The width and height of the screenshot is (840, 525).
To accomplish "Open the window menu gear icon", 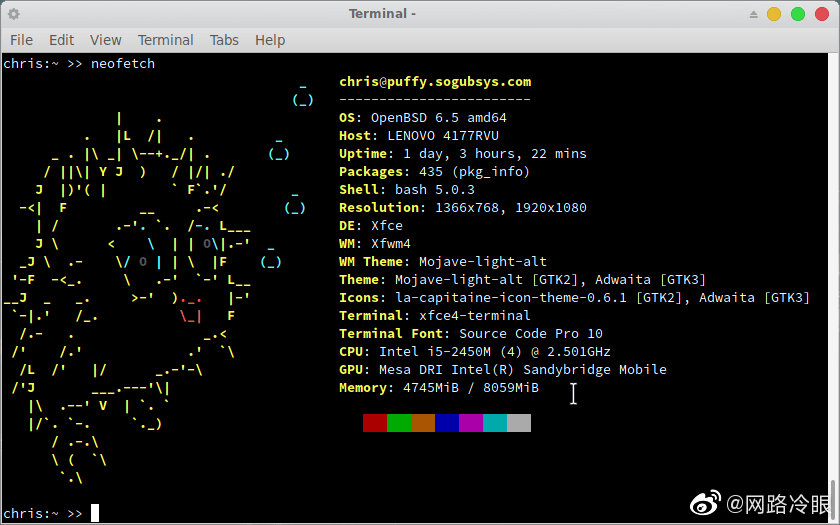I will (14, 14).
